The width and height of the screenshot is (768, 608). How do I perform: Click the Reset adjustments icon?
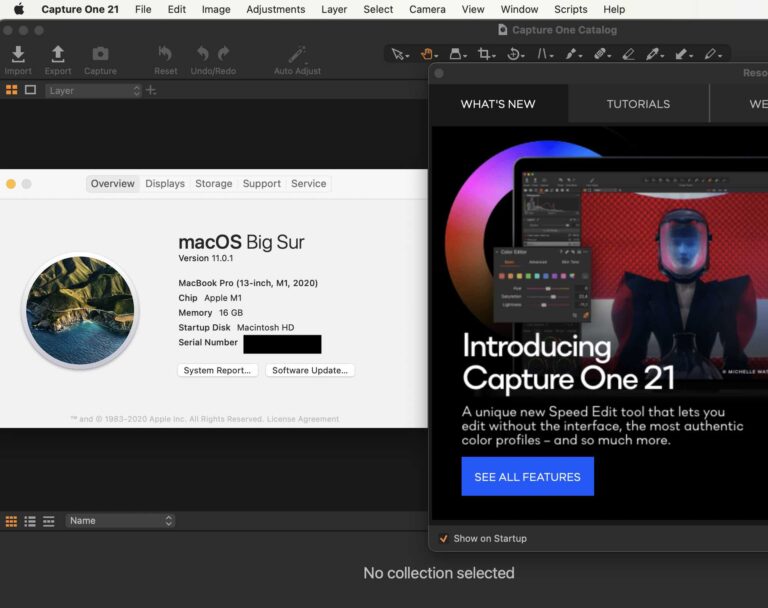tap(165, 53)
